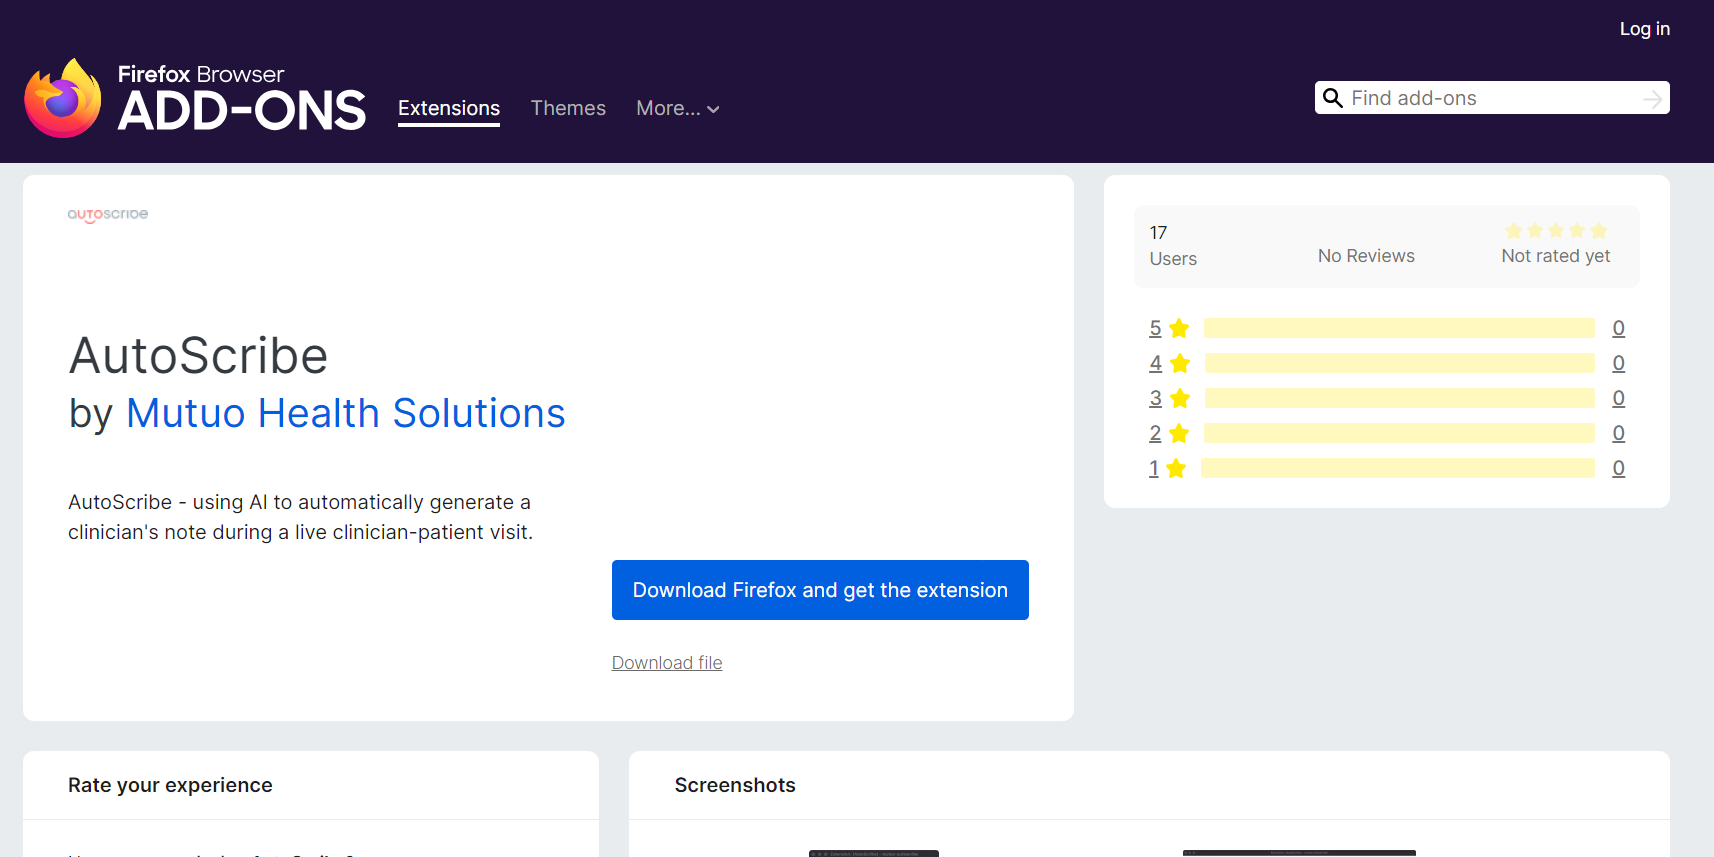This screenshot has height=857, width=1714.
Task: Click the AutoScribe description text
Action: tap(300, 517)
